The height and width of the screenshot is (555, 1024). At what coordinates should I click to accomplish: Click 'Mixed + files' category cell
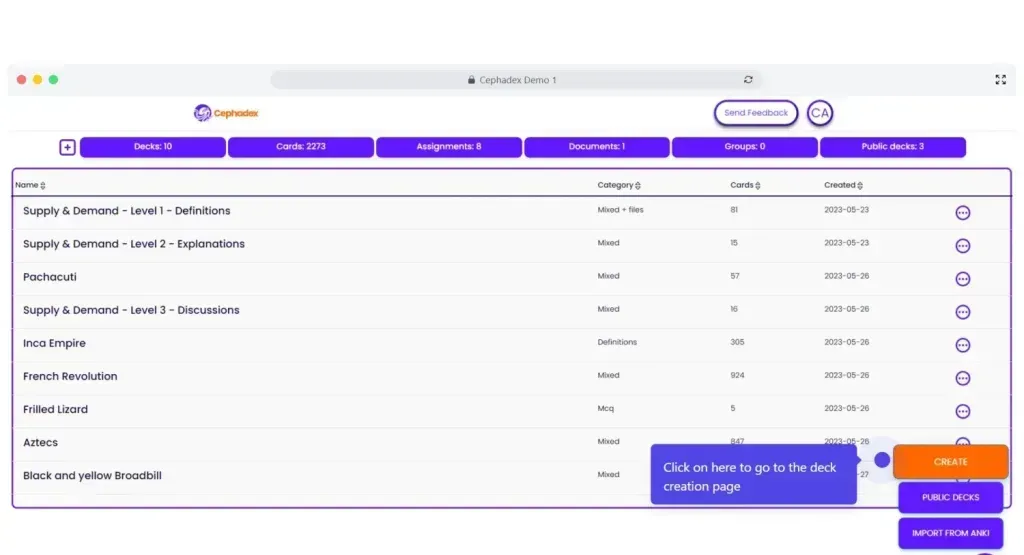tap(620, 210)
